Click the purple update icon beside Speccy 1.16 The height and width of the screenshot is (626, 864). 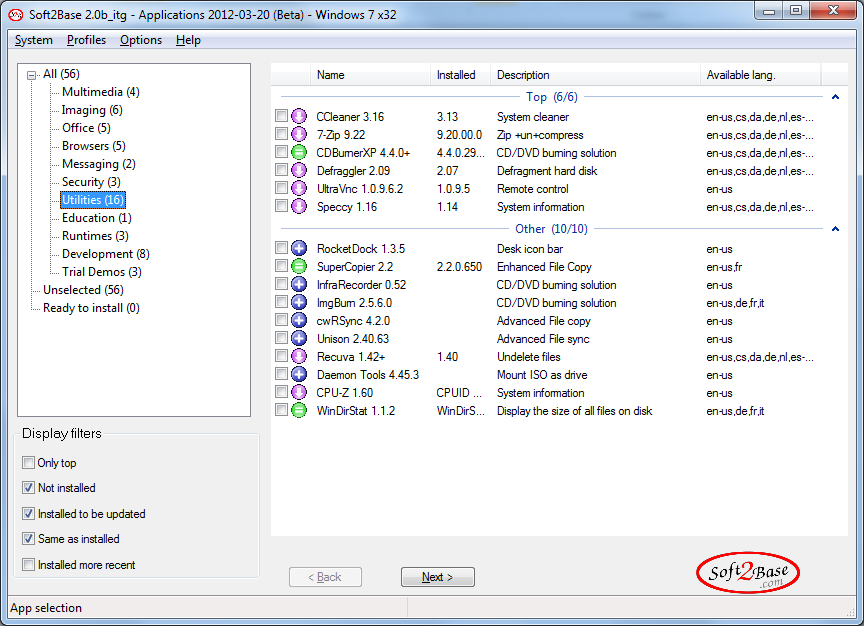coord(299,207)
